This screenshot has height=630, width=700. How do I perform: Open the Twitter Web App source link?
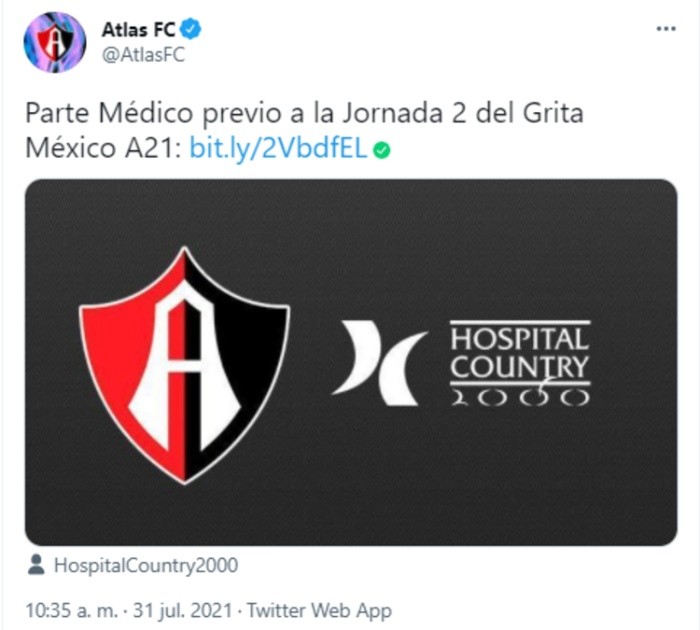point(319,611)
